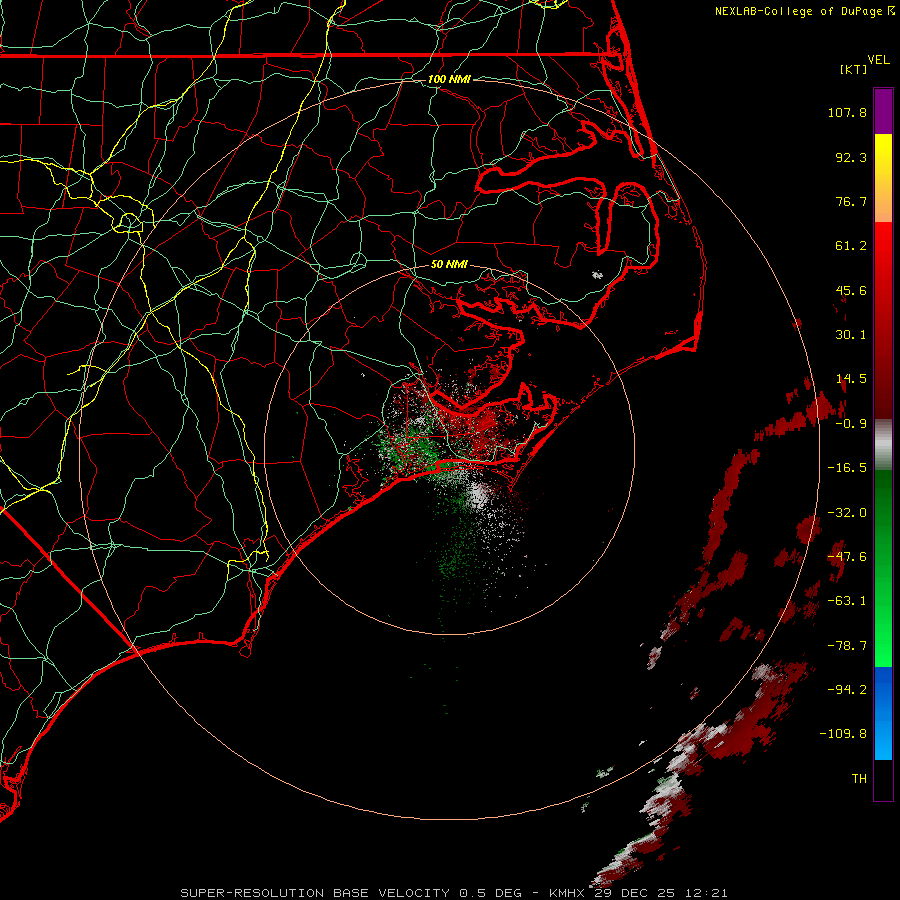Select the -94.2 legend value
Viewport: 900px width, 900px height.
click(x=847, y=689)
